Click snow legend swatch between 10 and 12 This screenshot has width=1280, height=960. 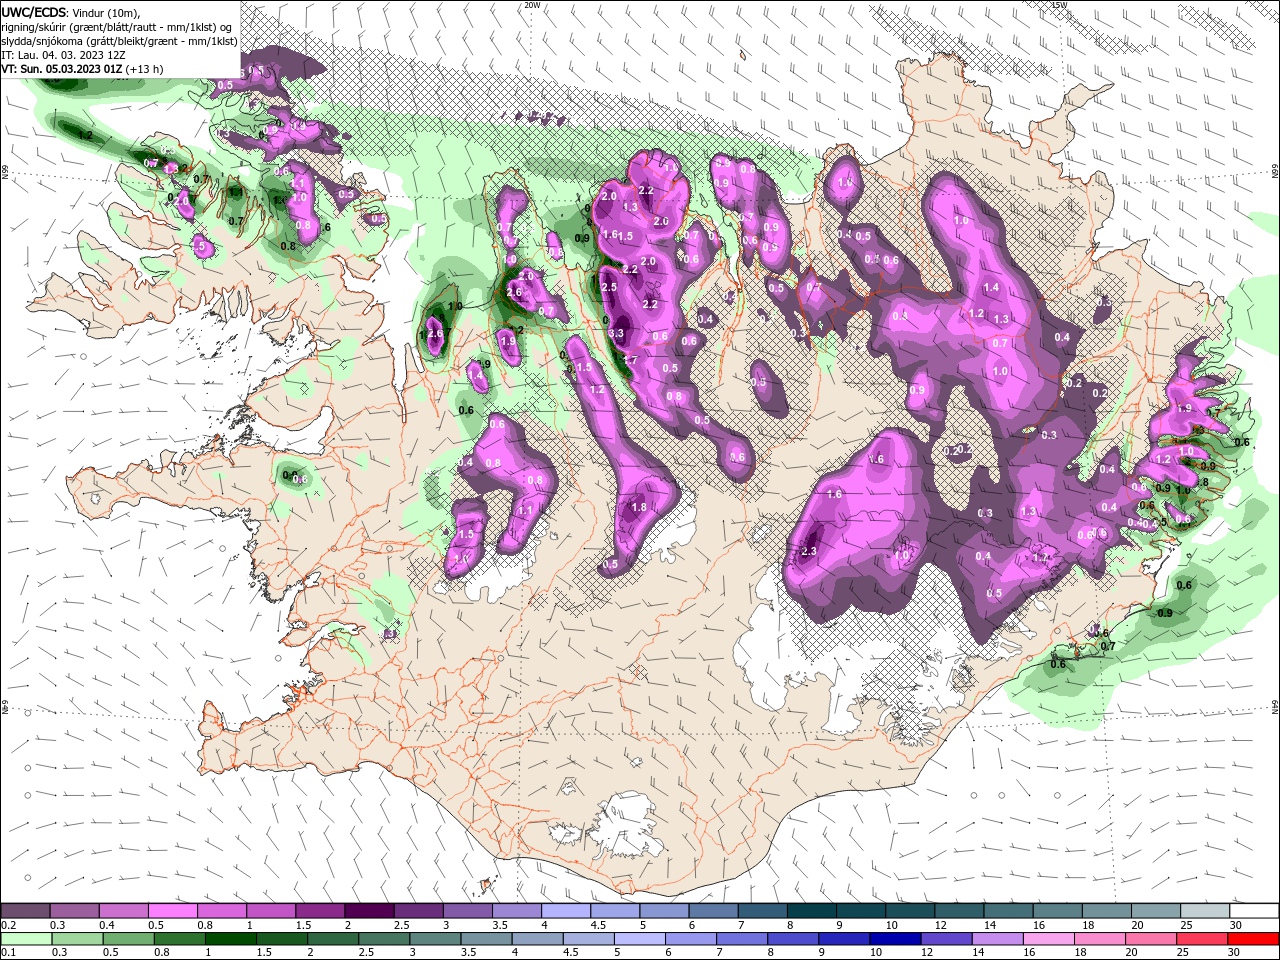(x=910, y=911)
